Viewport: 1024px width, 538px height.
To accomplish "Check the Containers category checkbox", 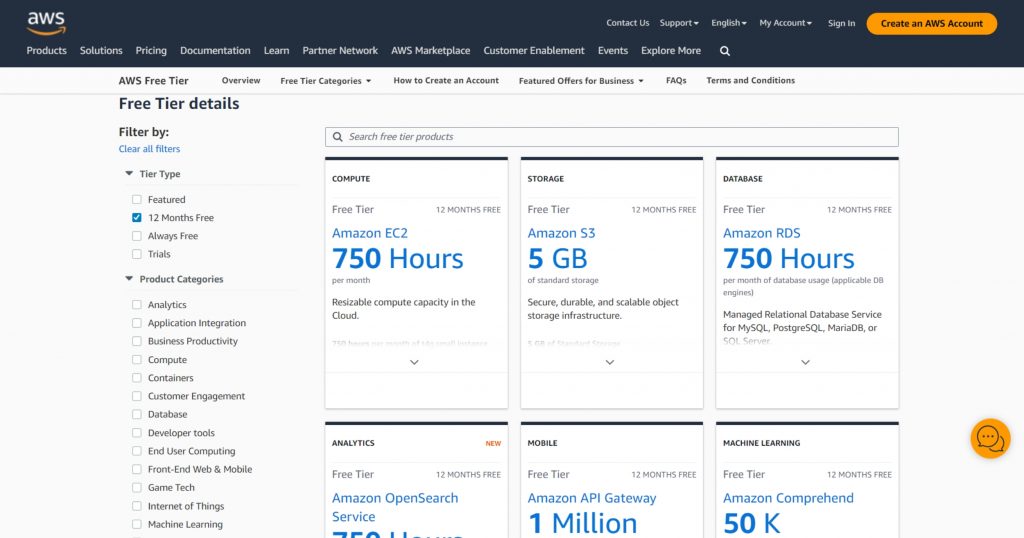I will (x=136, y=378).
